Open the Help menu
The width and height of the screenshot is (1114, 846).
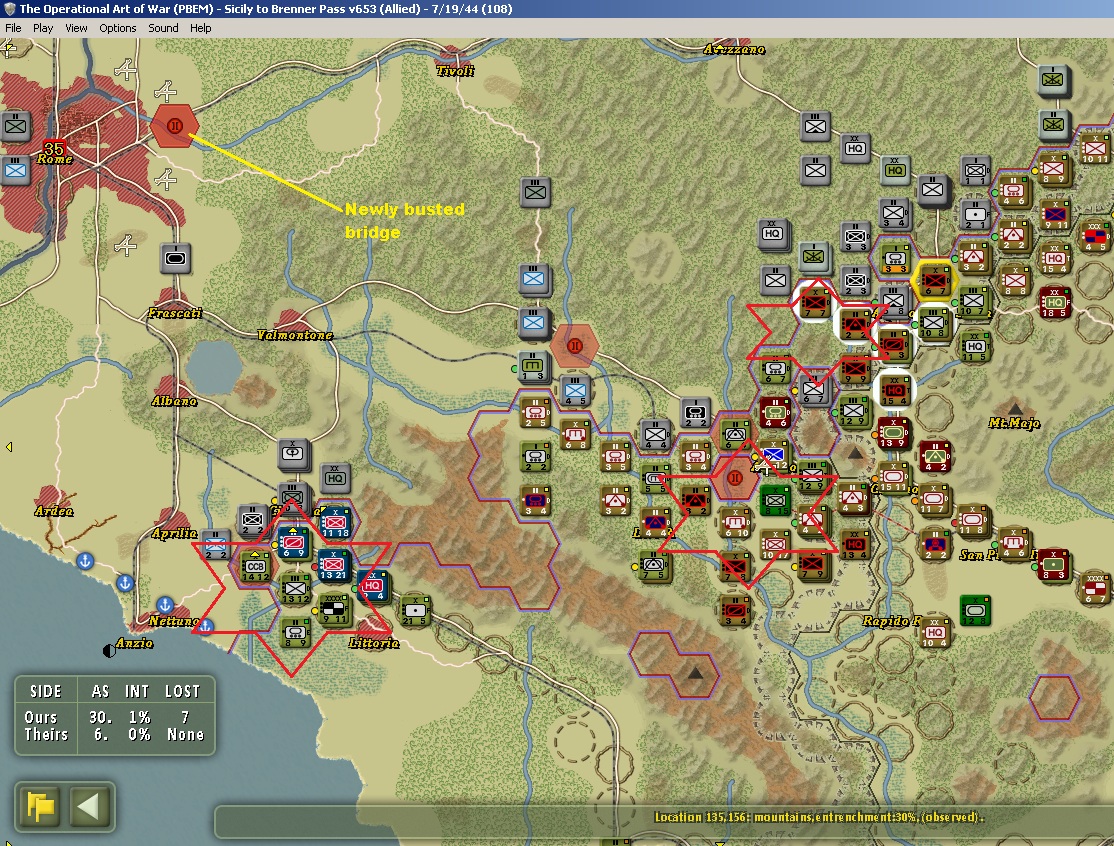point(200,28)
